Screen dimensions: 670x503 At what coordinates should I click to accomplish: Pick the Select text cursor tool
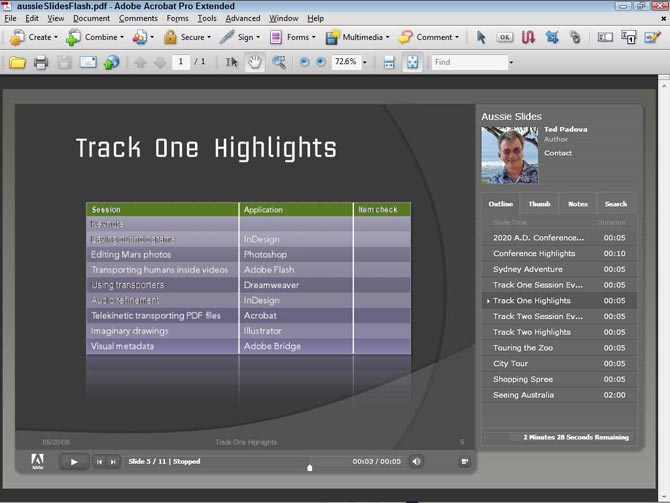coord(231,62)
